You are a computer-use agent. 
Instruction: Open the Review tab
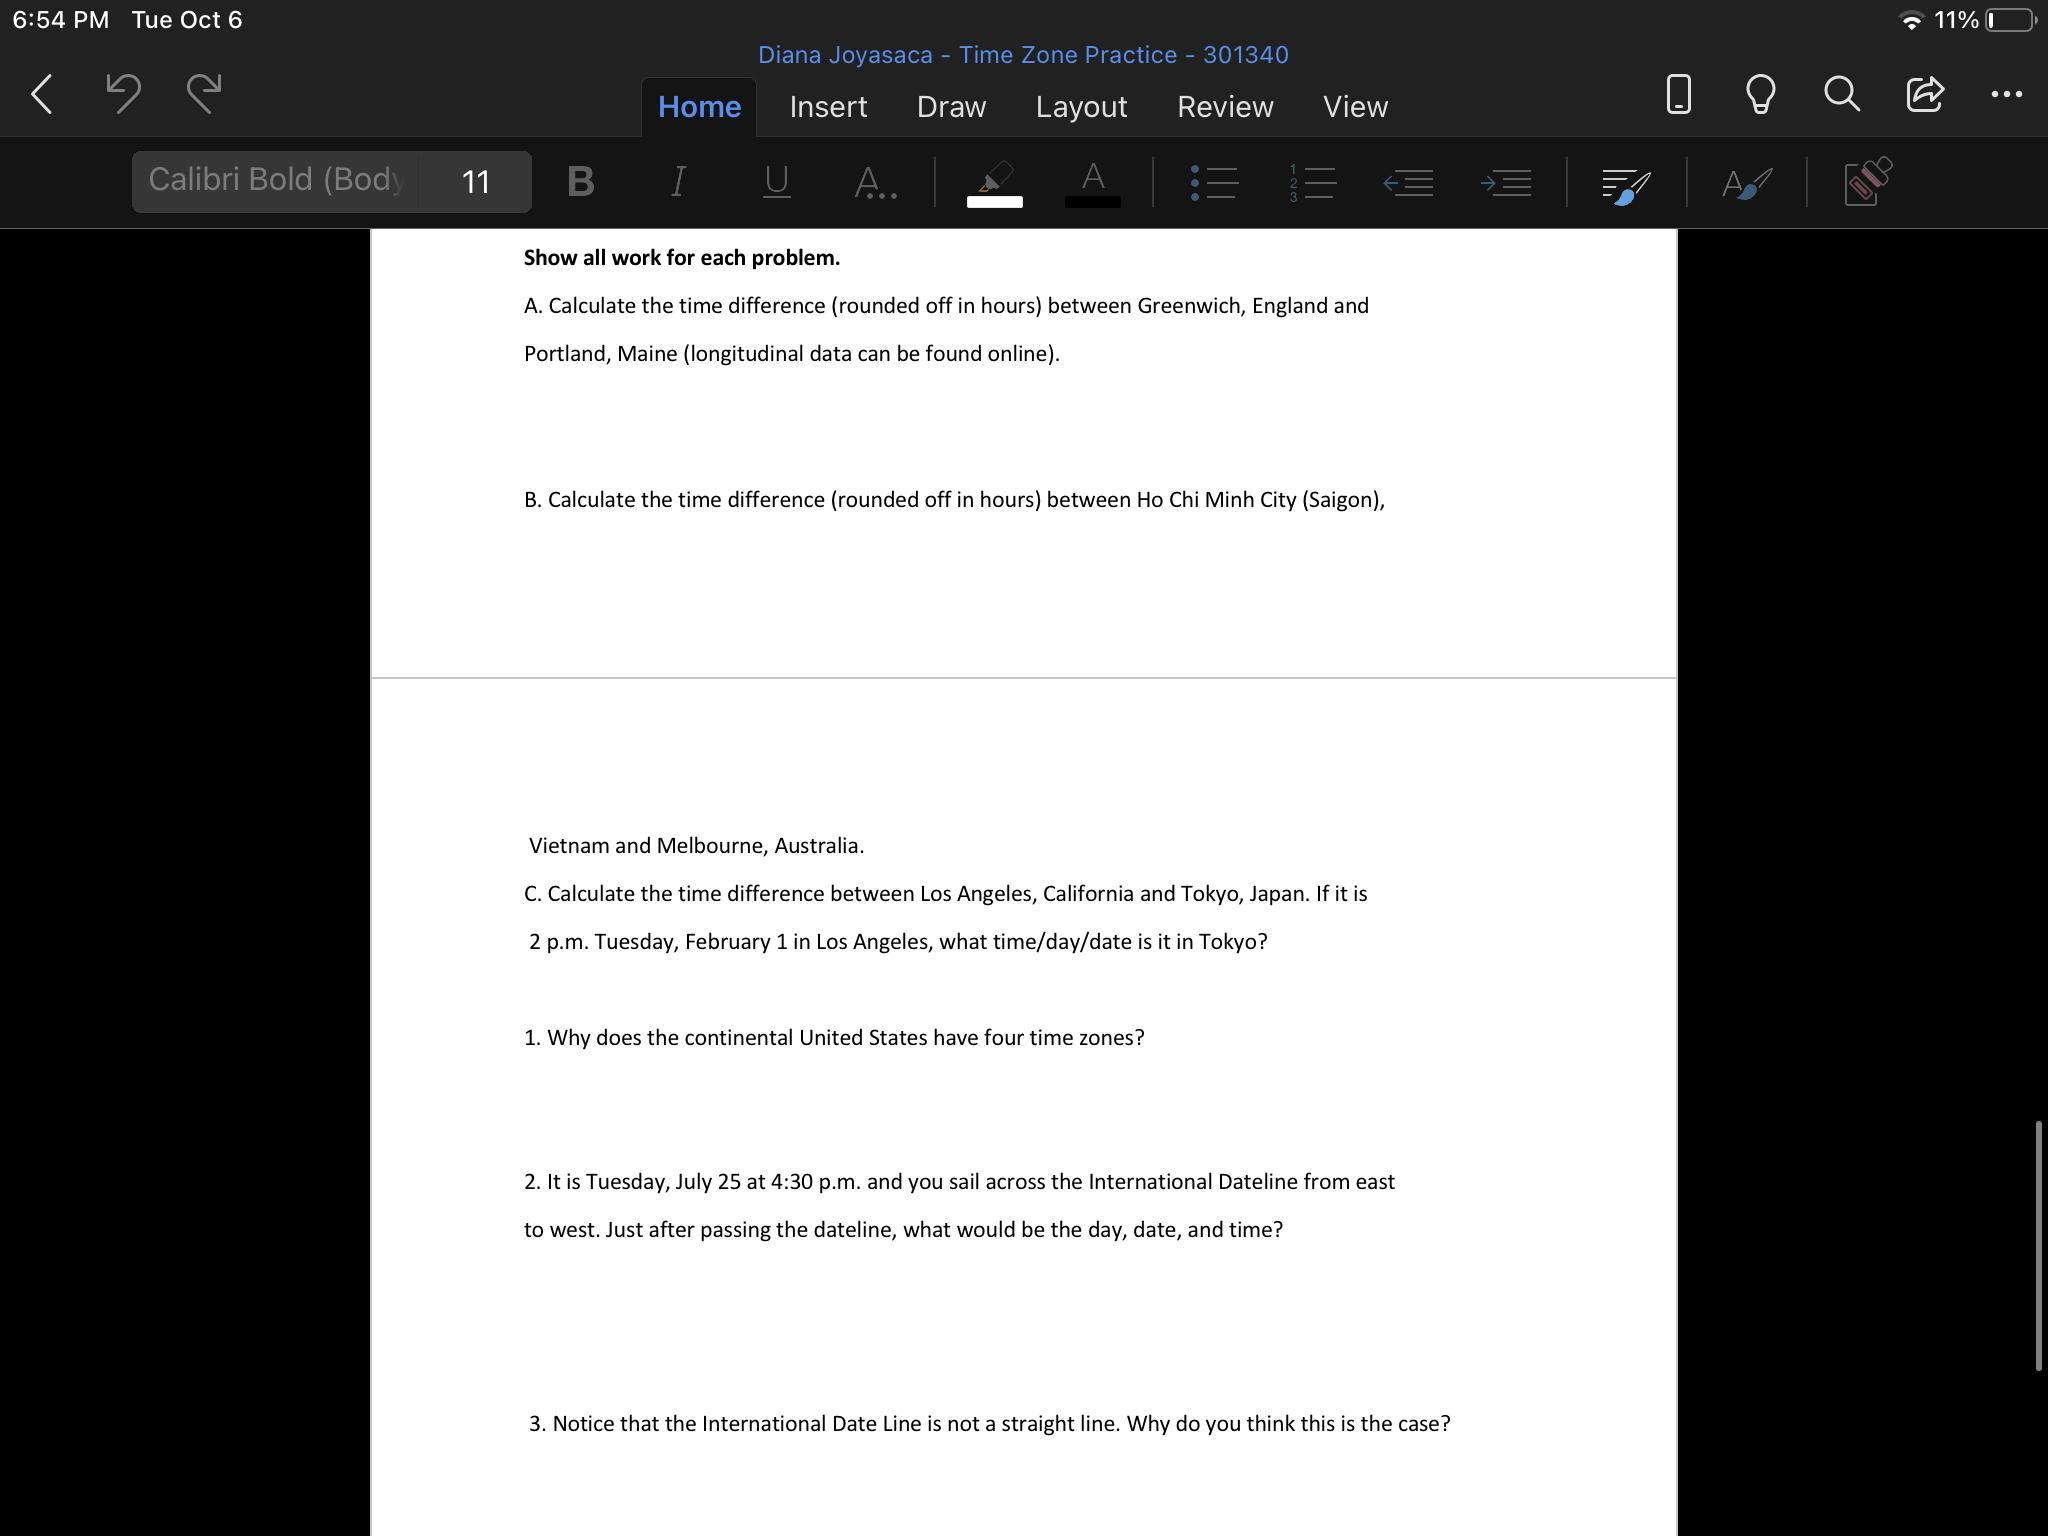click(1224, 107)
